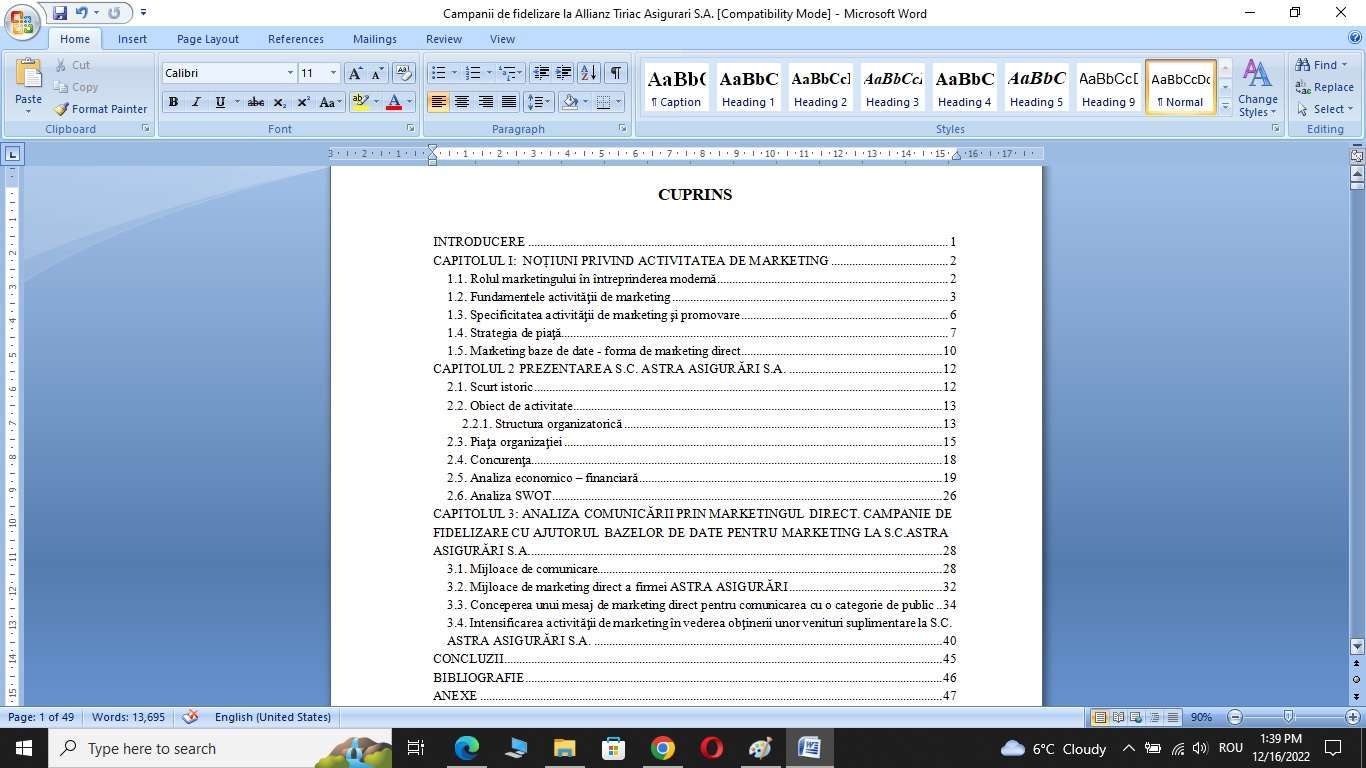
Task: Apply strikethrough to text
Action: pyautogui.click(x=256, y=102)
